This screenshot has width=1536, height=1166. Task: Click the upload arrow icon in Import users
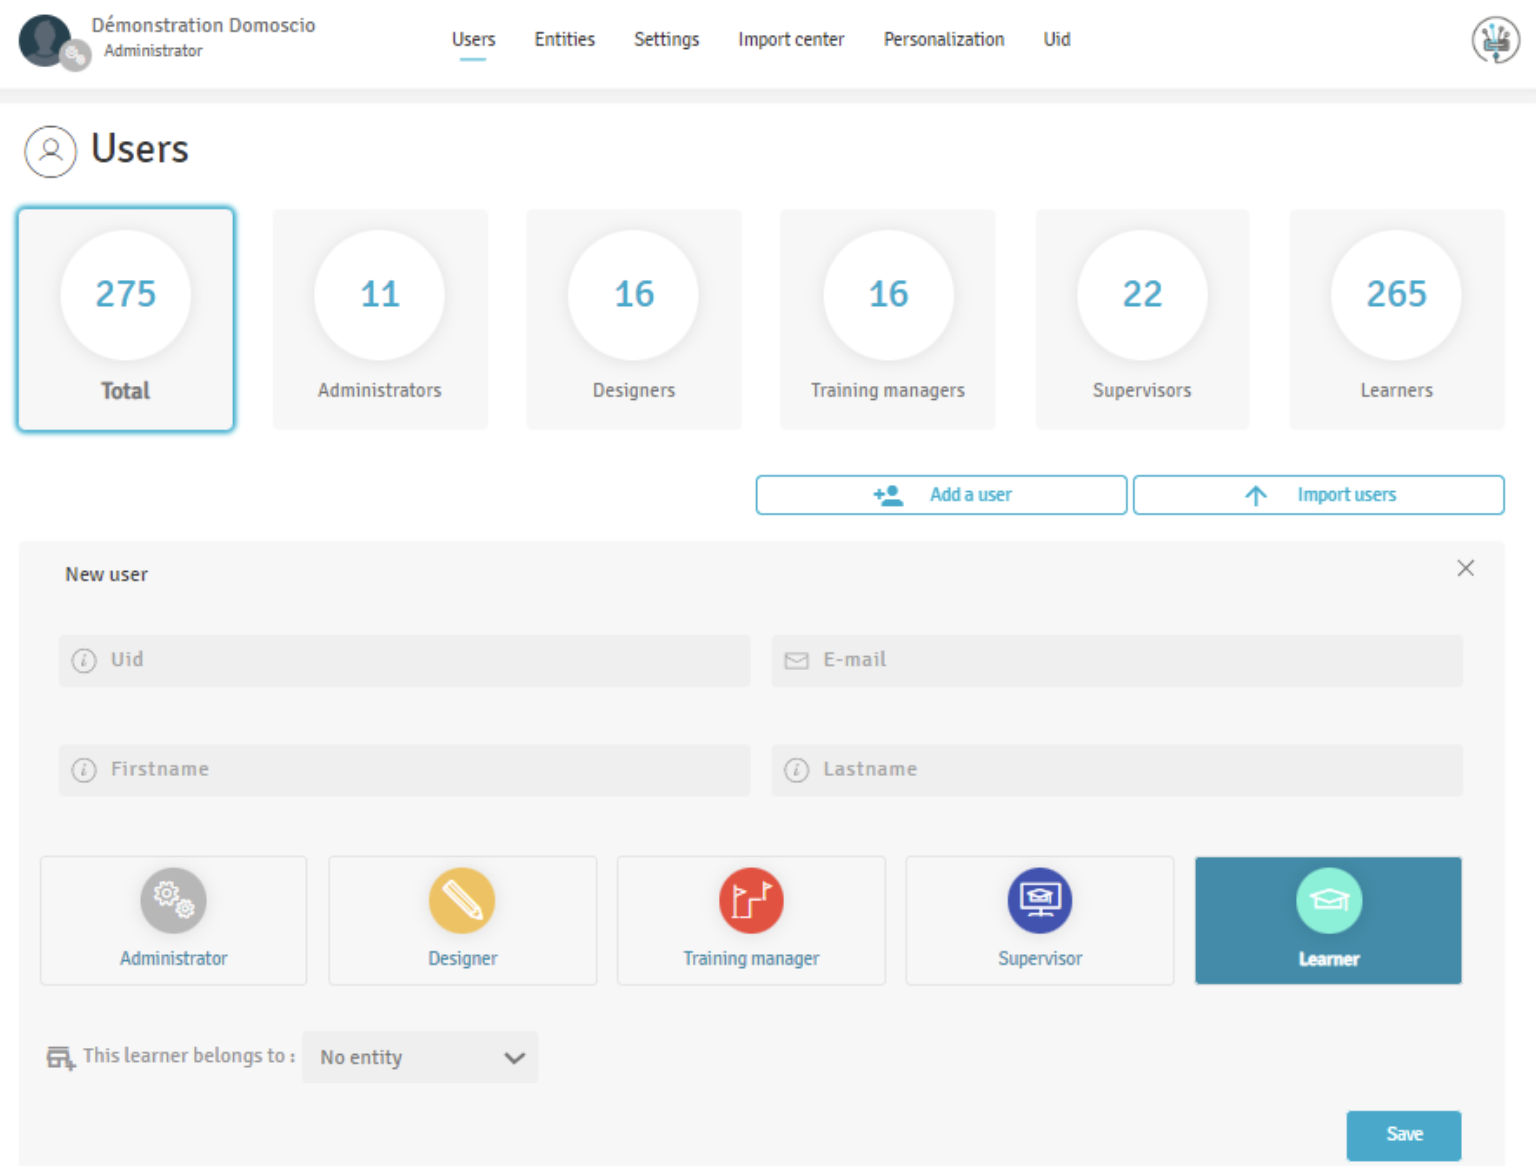tap(1256, 495)
